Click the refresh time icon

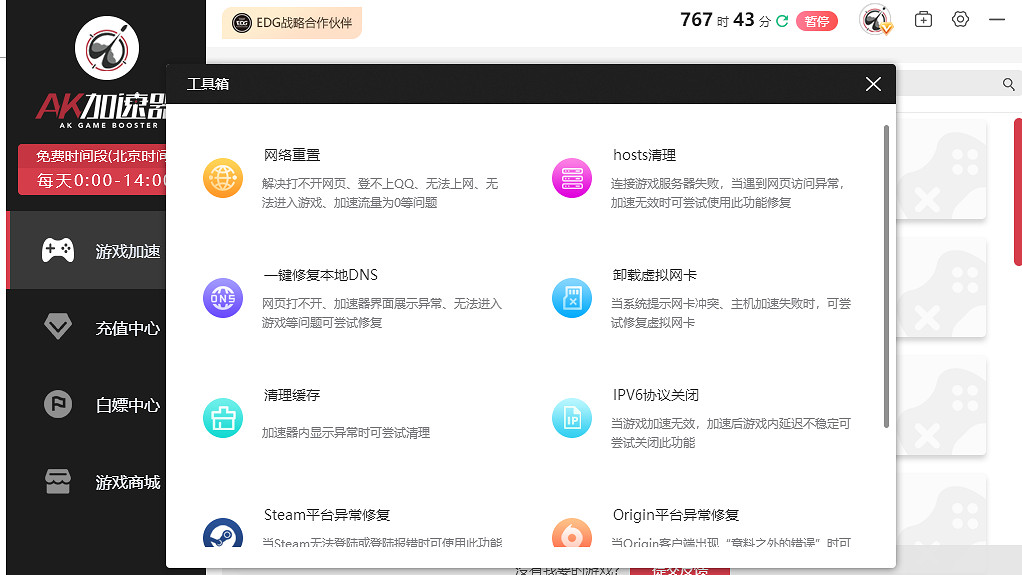pos(782,22)
